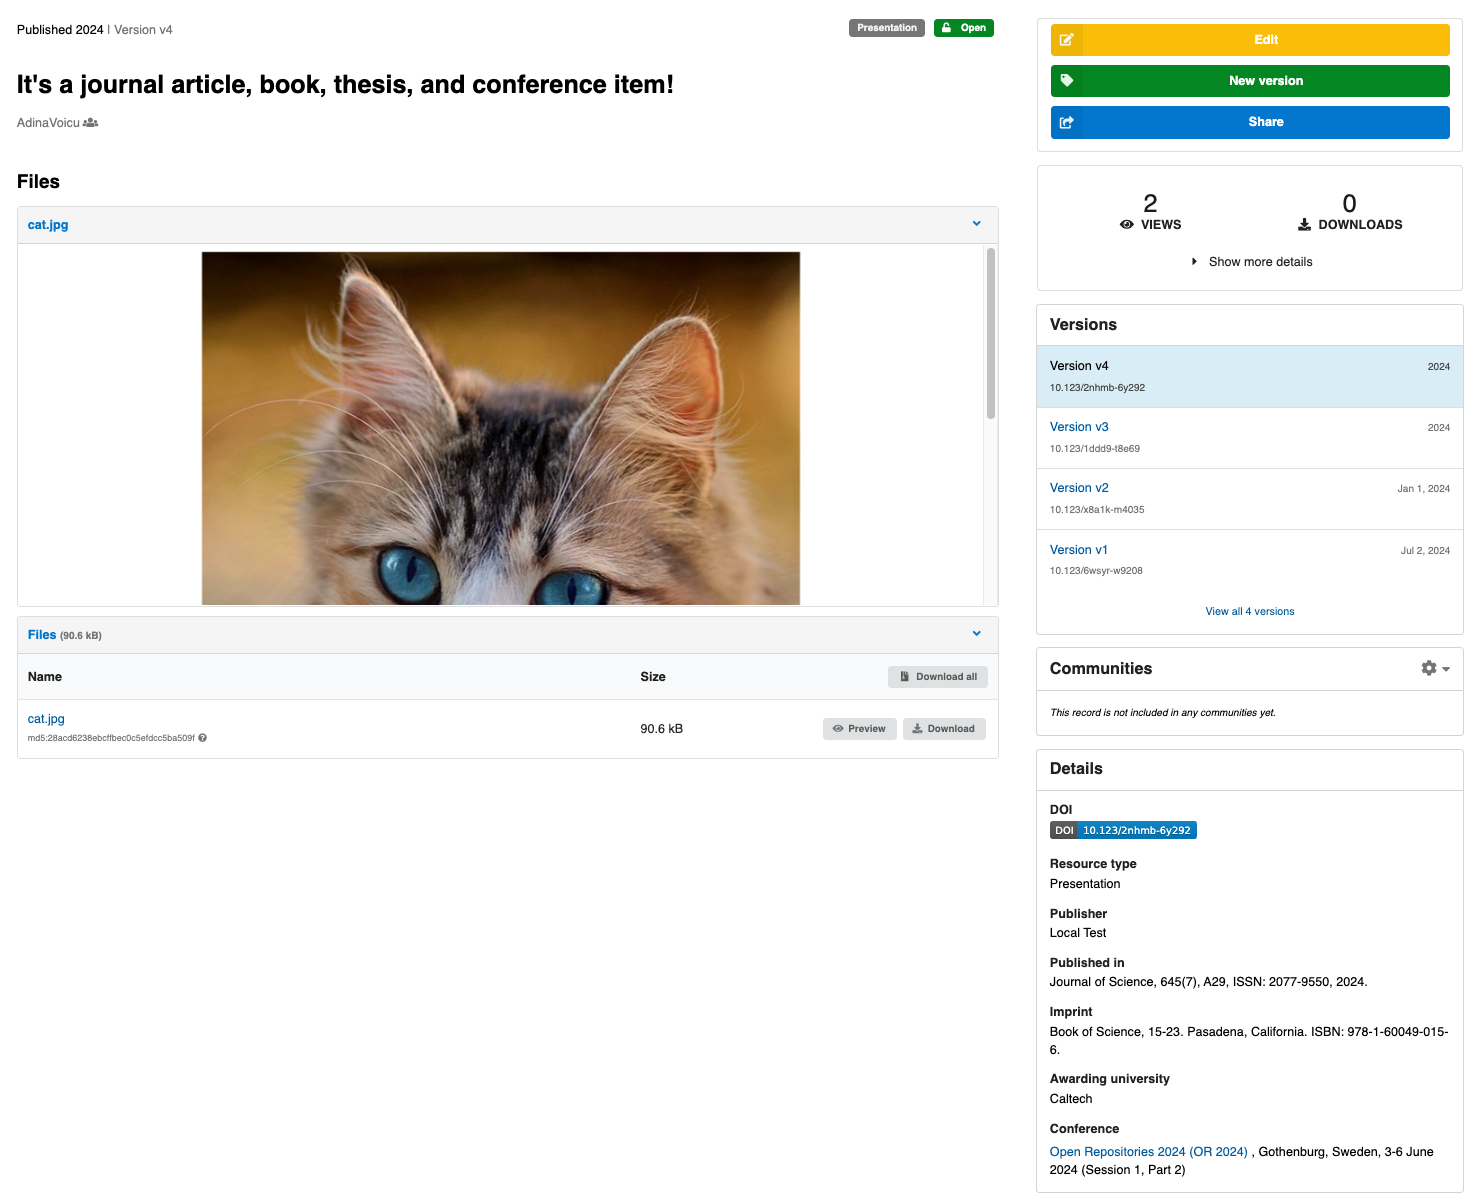
Task: Click the pencil edit icon
Action: click(1067, 40)
